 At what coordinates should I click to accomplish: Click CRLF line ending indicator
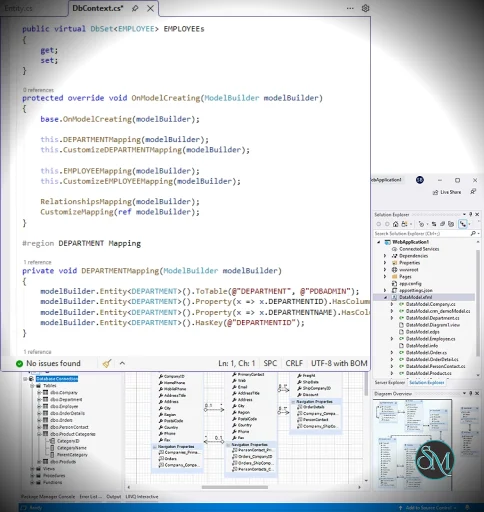(x=294, y=363)
